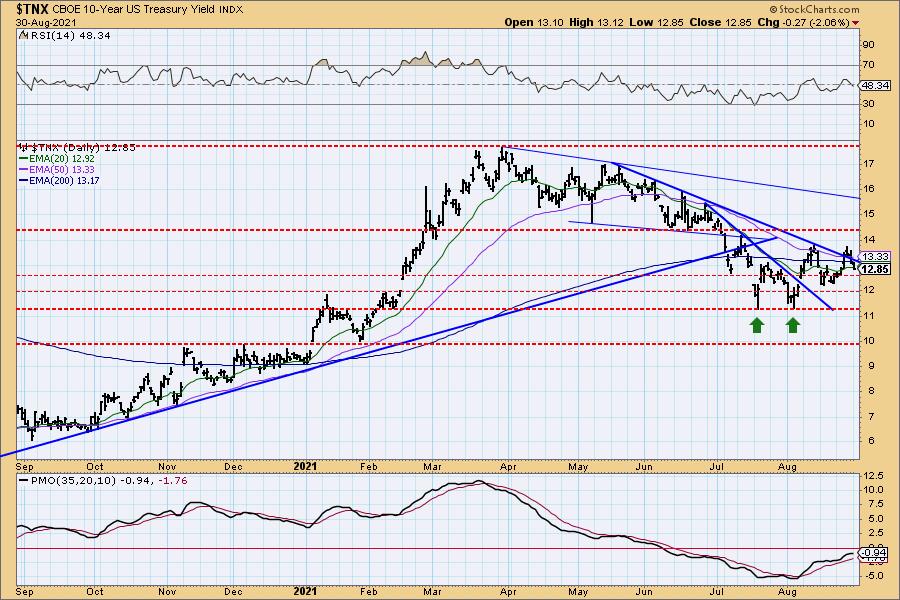Image resolution: width=900 pixels, height=600 pixels.
Task: Click the Jun label on the bottom PMO axis
Action: (x=644, y=591)
